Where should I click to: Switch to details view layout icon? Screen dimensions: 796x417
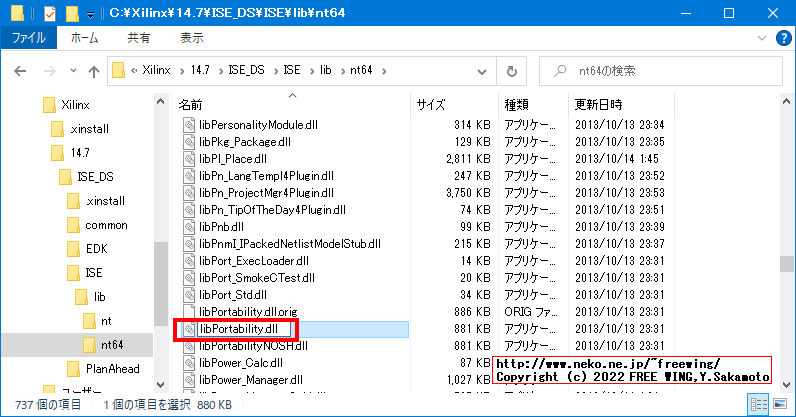tap(758, 404)
